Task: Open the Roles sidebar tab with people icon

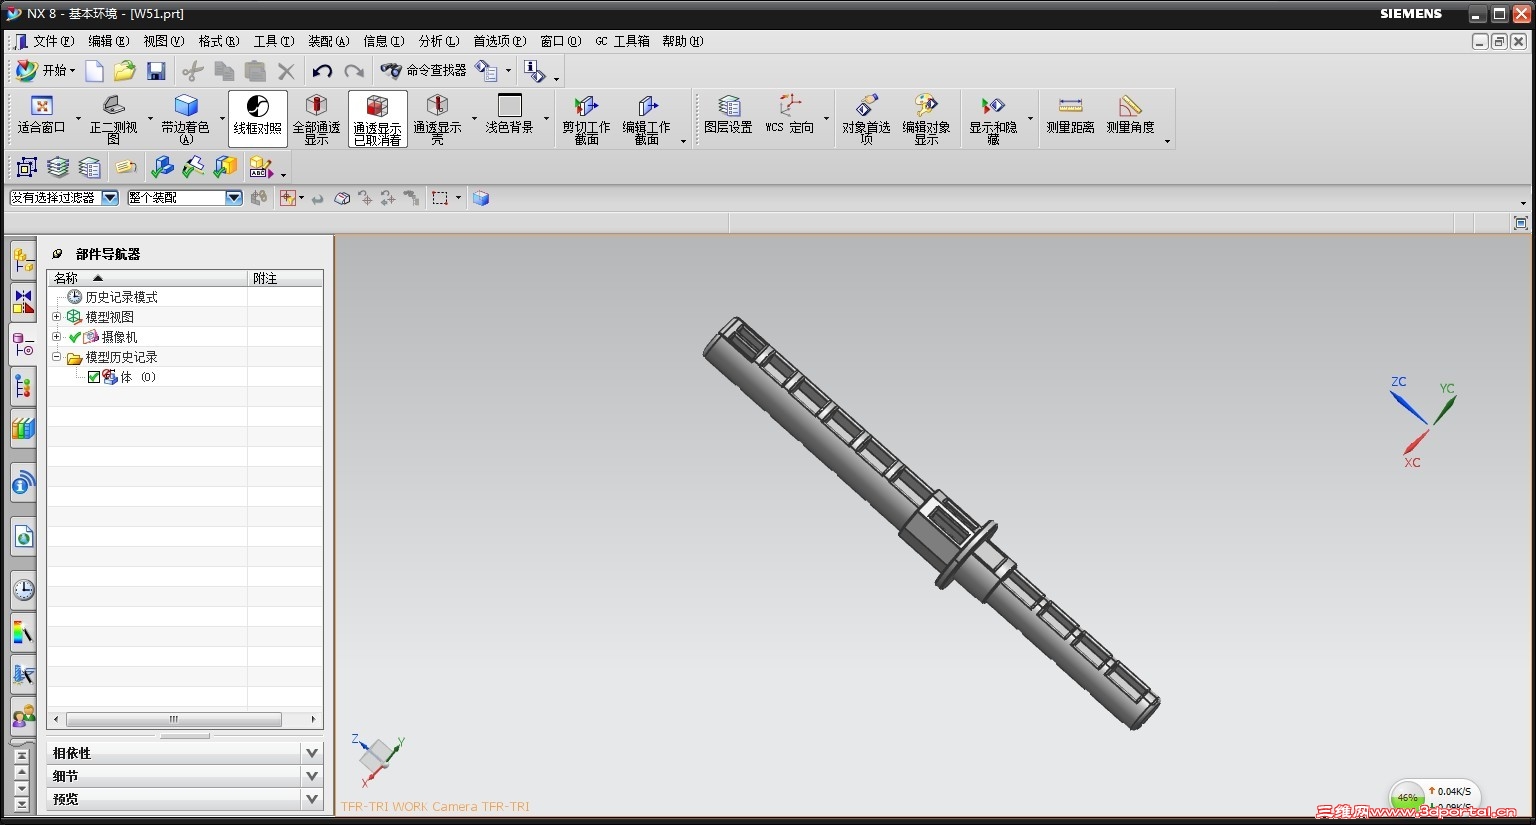Action: [x=23, y=716]
